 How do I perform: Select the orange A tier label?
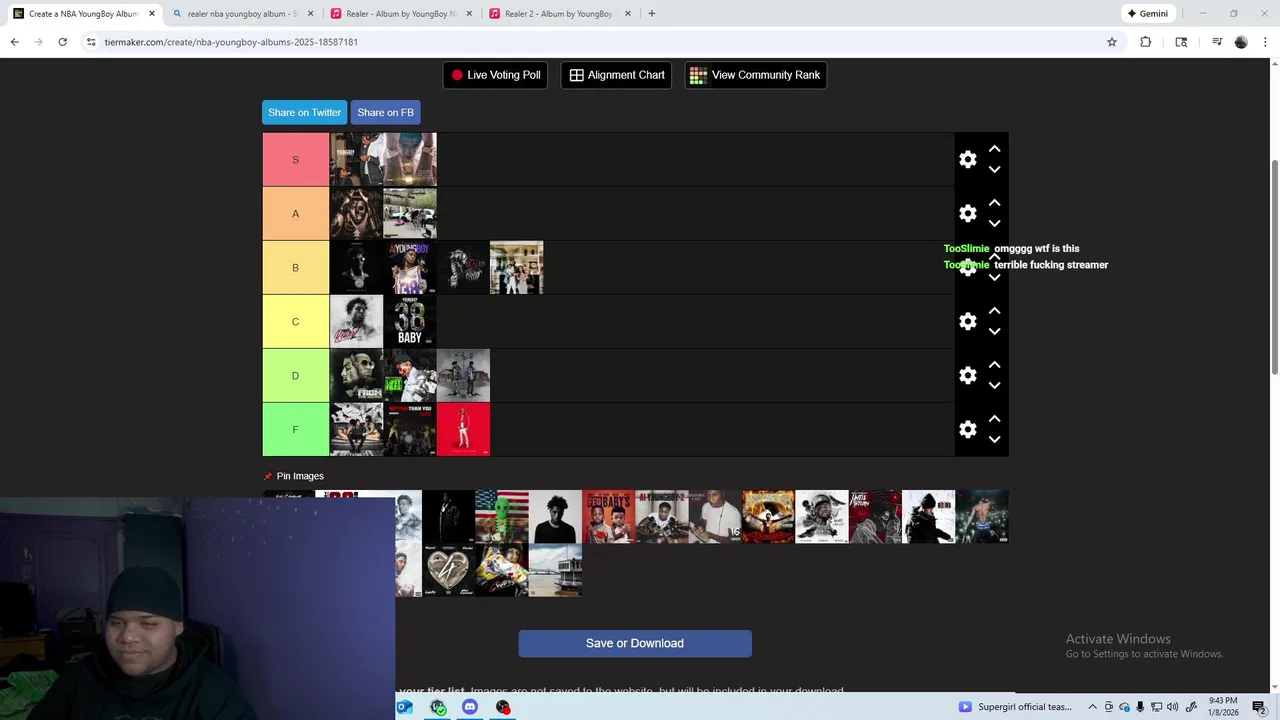click(x=295, y=214)
